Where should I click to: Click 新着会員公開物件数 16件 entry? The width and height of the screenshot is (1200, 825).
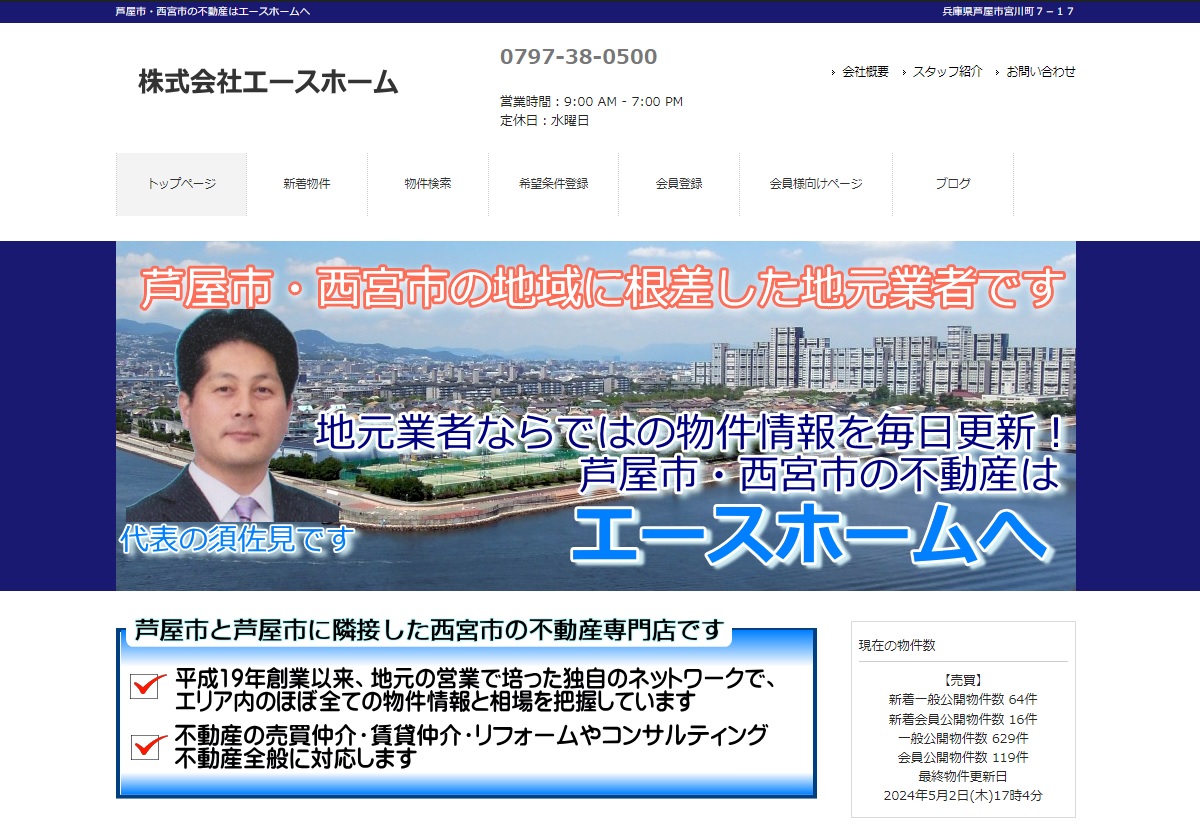point(963,719)
